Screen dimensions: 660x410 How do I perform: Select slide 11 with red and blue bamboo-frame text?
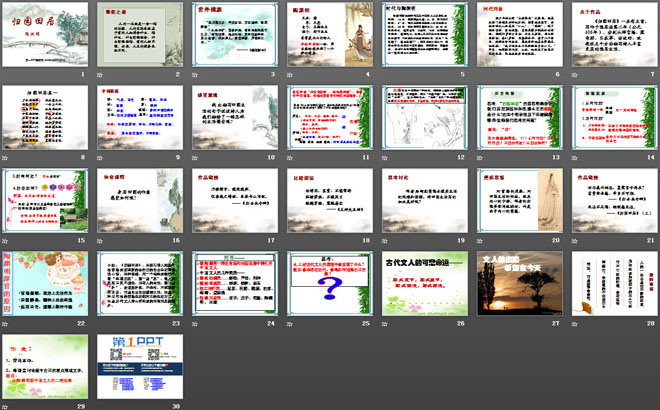pyautogui.click(x=330, y=117)
